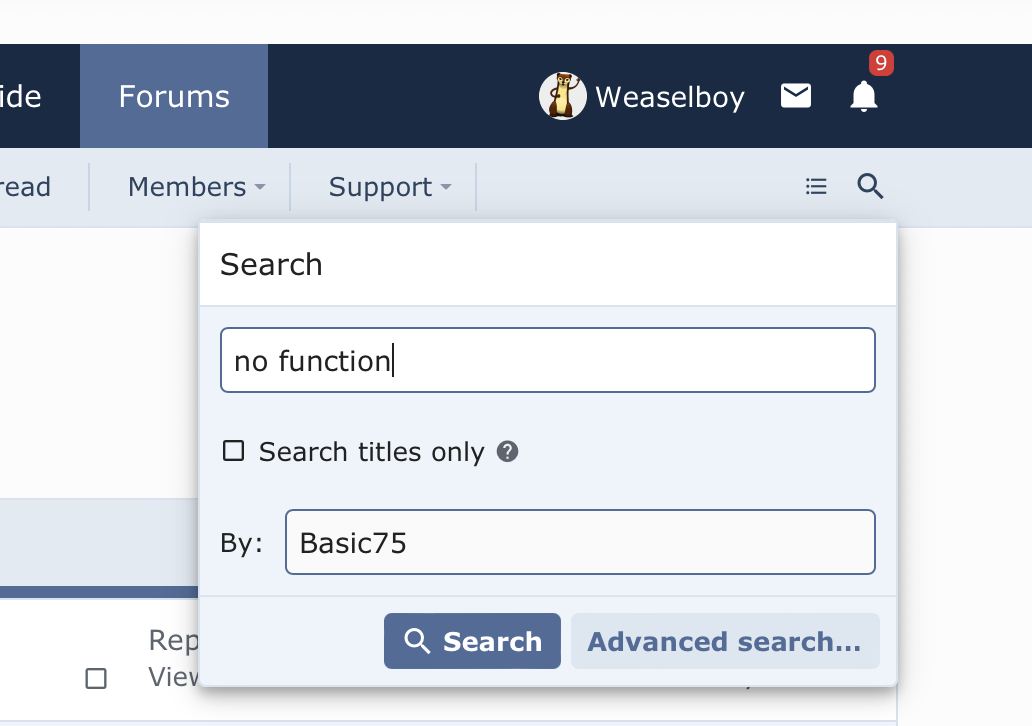
Task: Click the By: label
Action: [x=241, y=543]
